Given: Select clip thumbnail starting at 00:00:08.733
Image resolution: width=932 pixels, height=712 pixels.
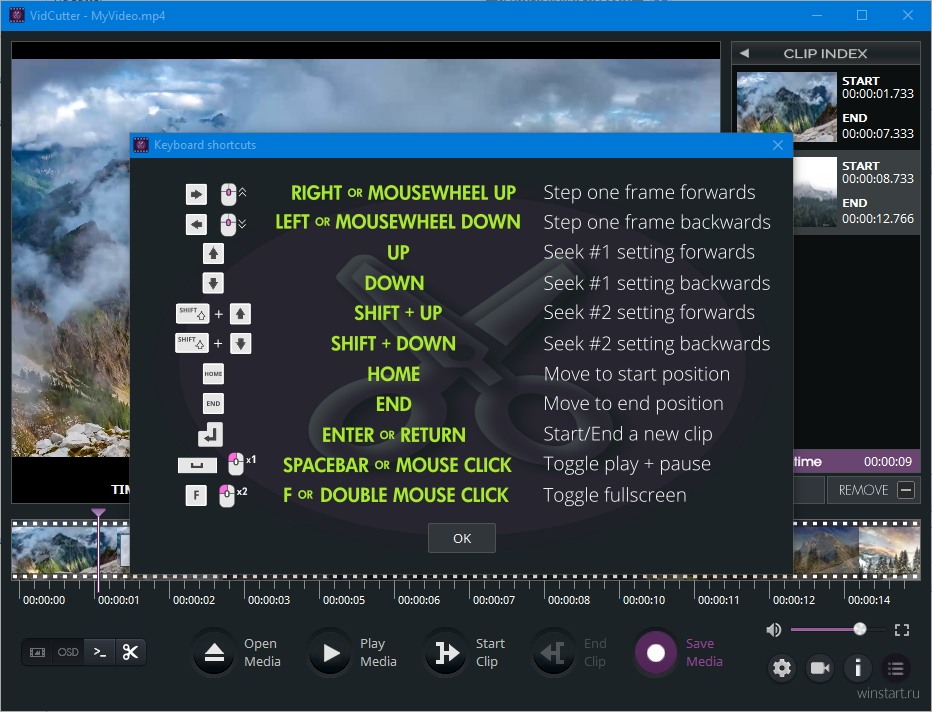Looking at the screenshot, I should (x=815, y=192).
